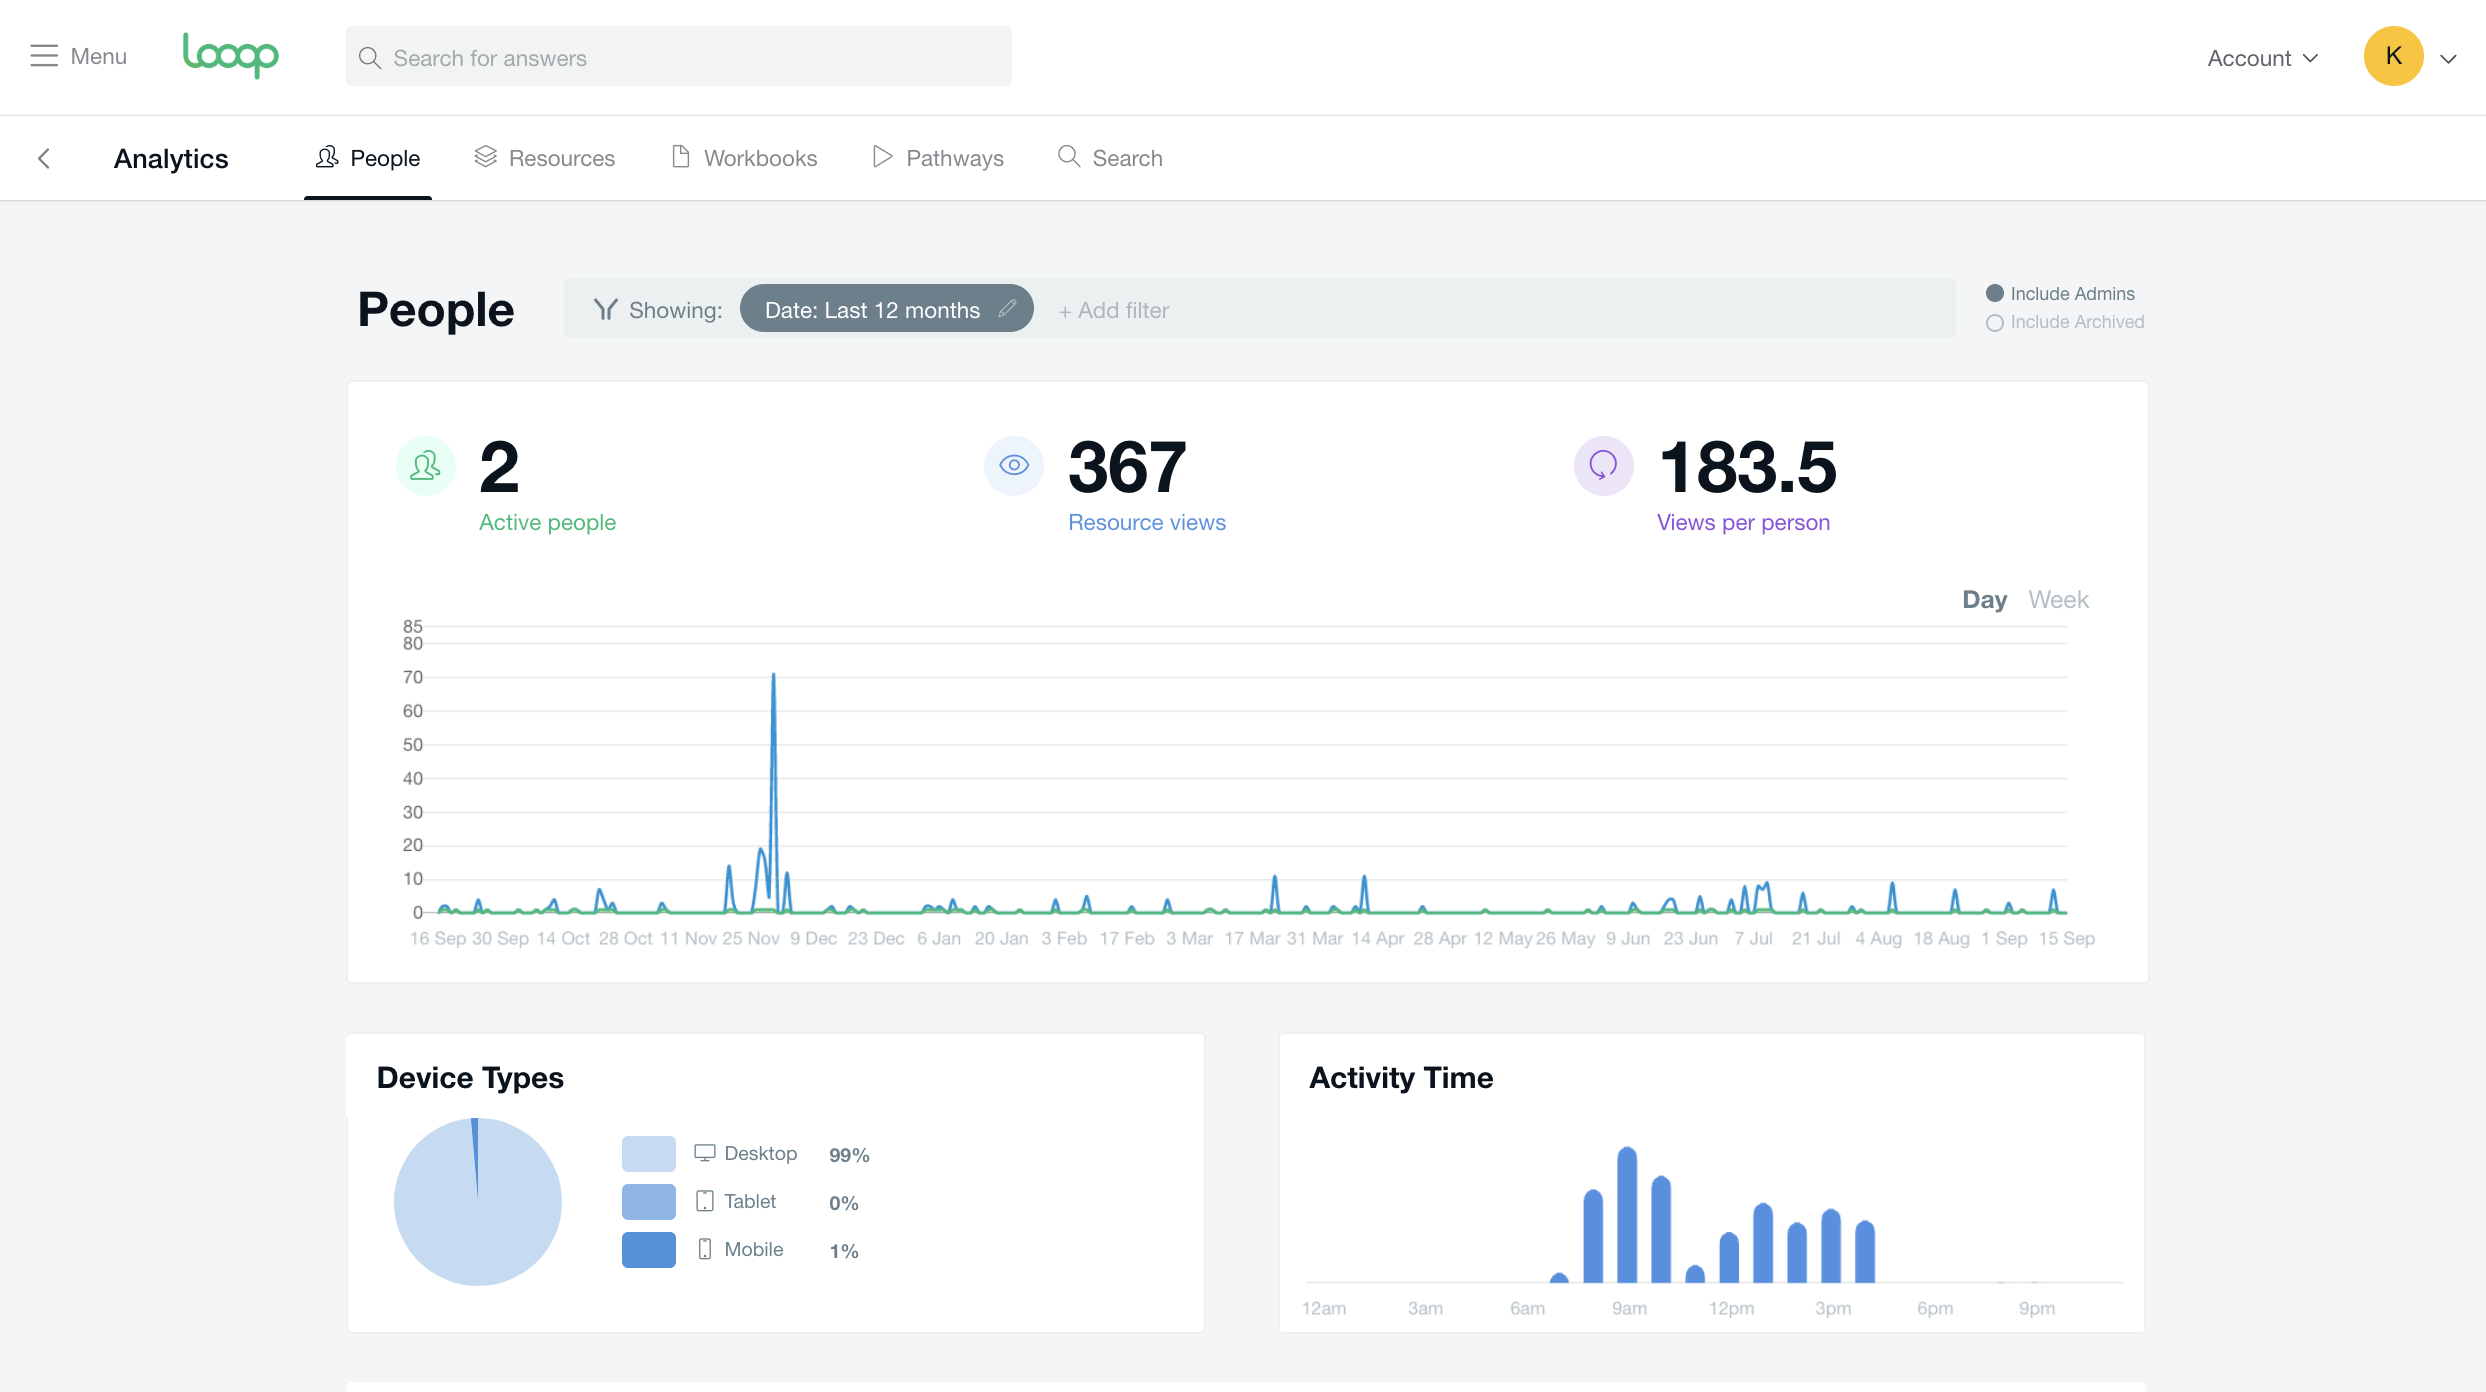
Task: Toggle the Include Admins option
Action: (x=1995, y=293)
